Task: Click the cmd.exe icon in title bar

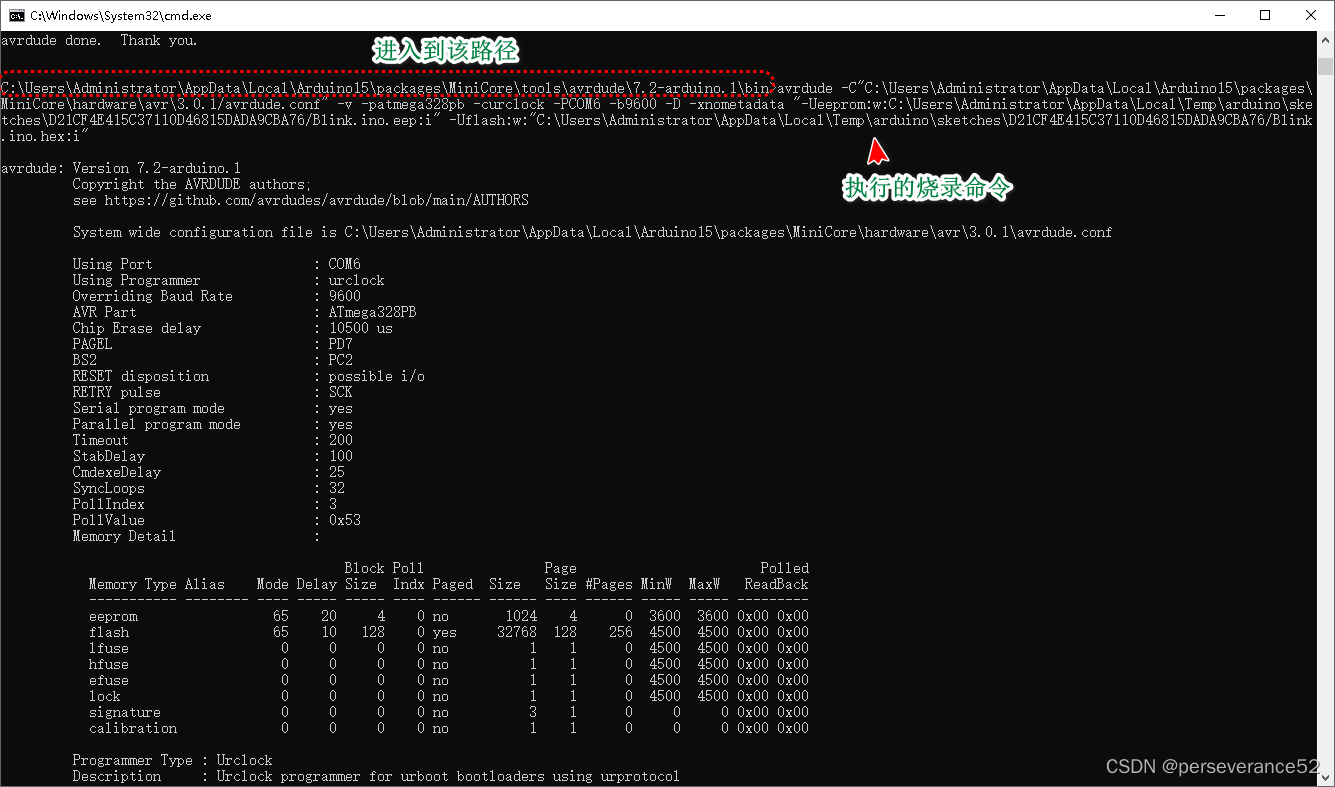Action: [x=16, y=15]
